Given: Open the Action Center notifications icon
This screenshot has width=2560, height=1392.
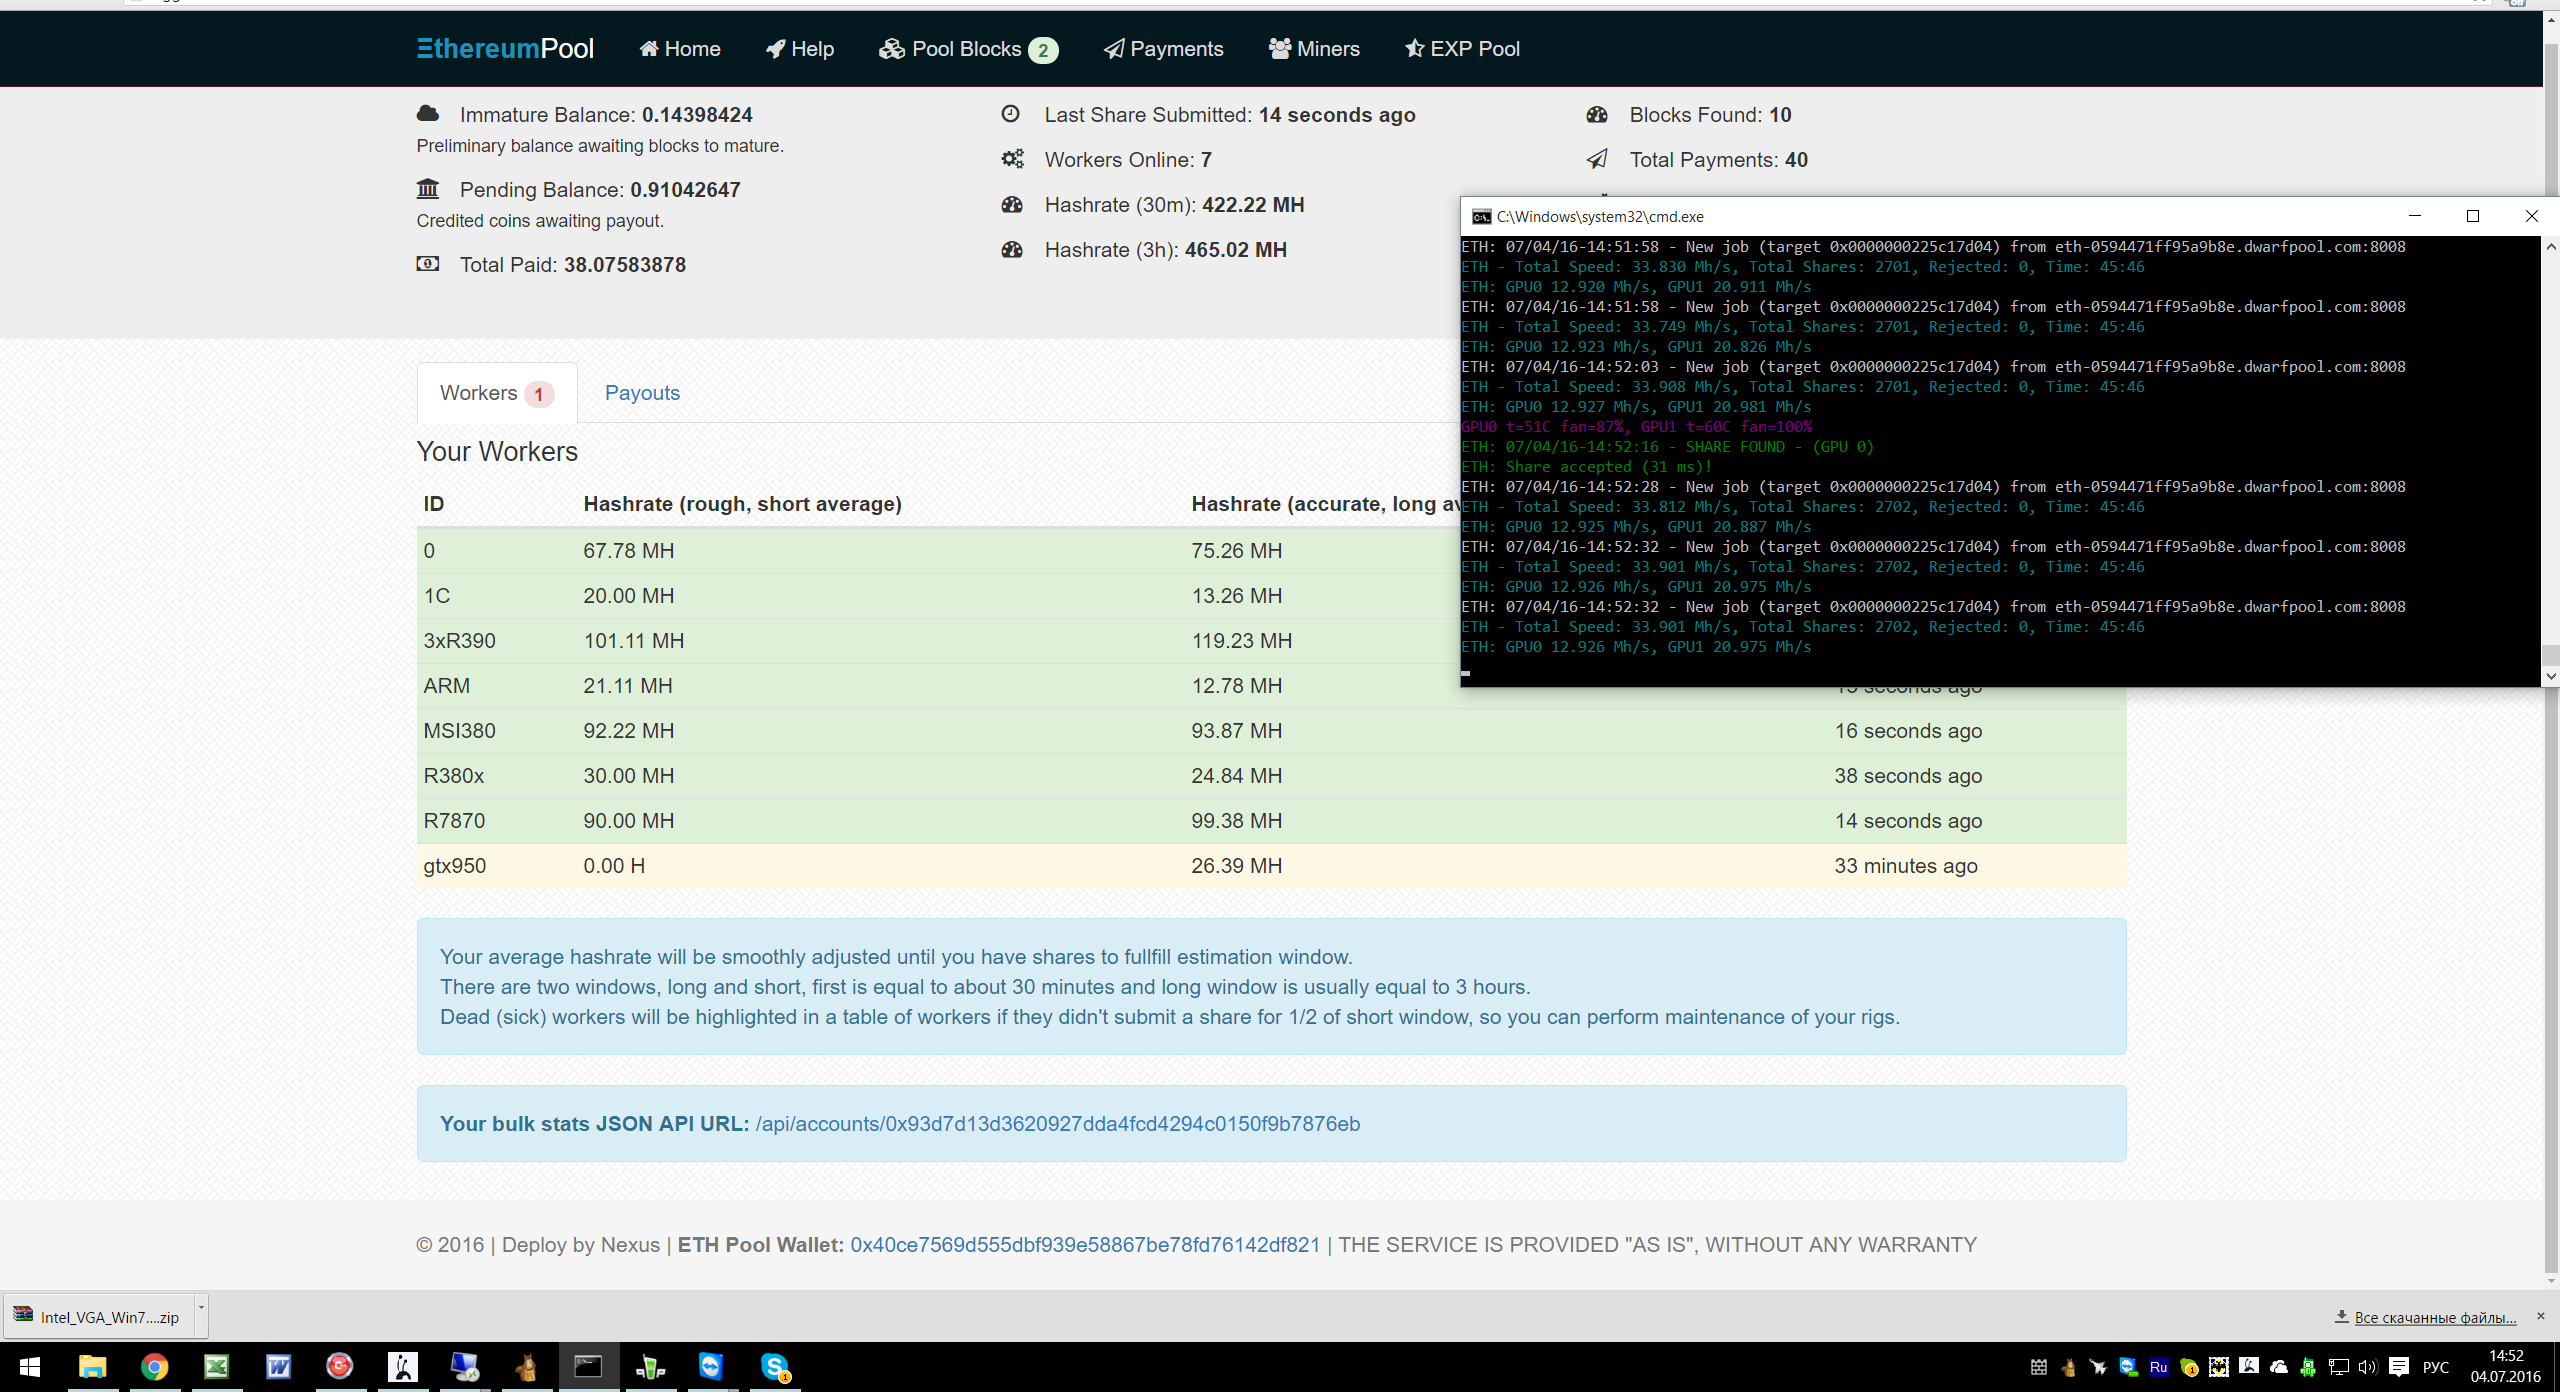Looking at the screenshot, I should point(2398,1367).
